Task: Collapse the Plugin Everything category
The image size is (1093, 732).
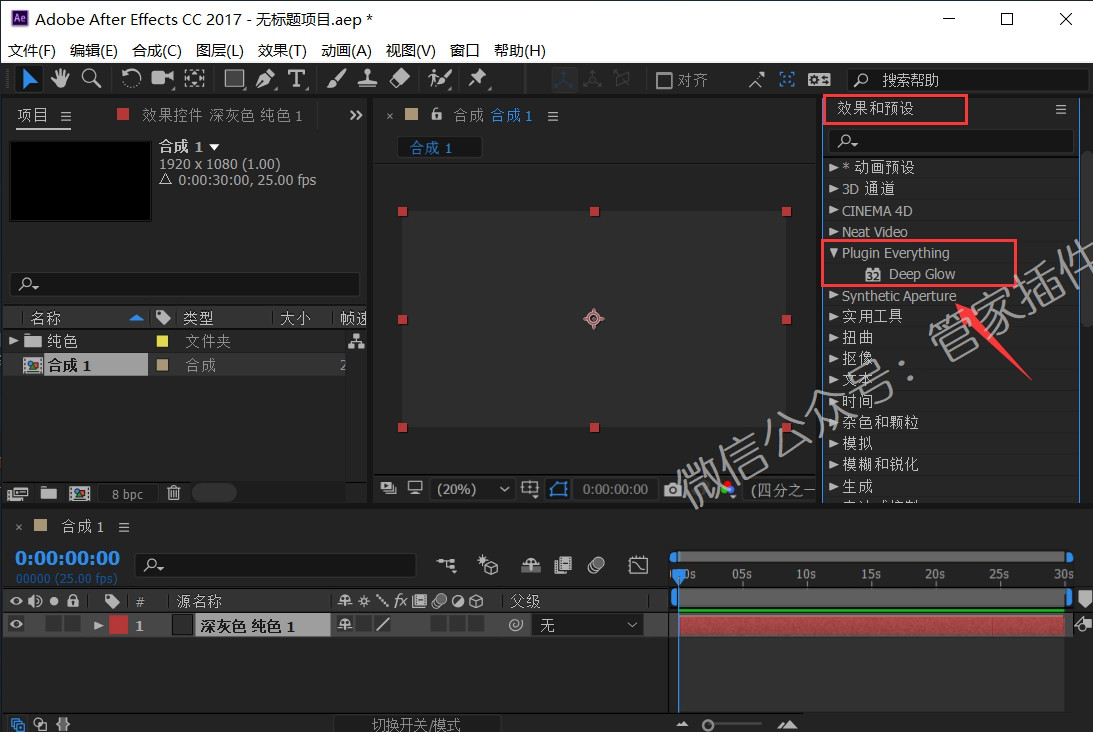Action: [834, 253]
